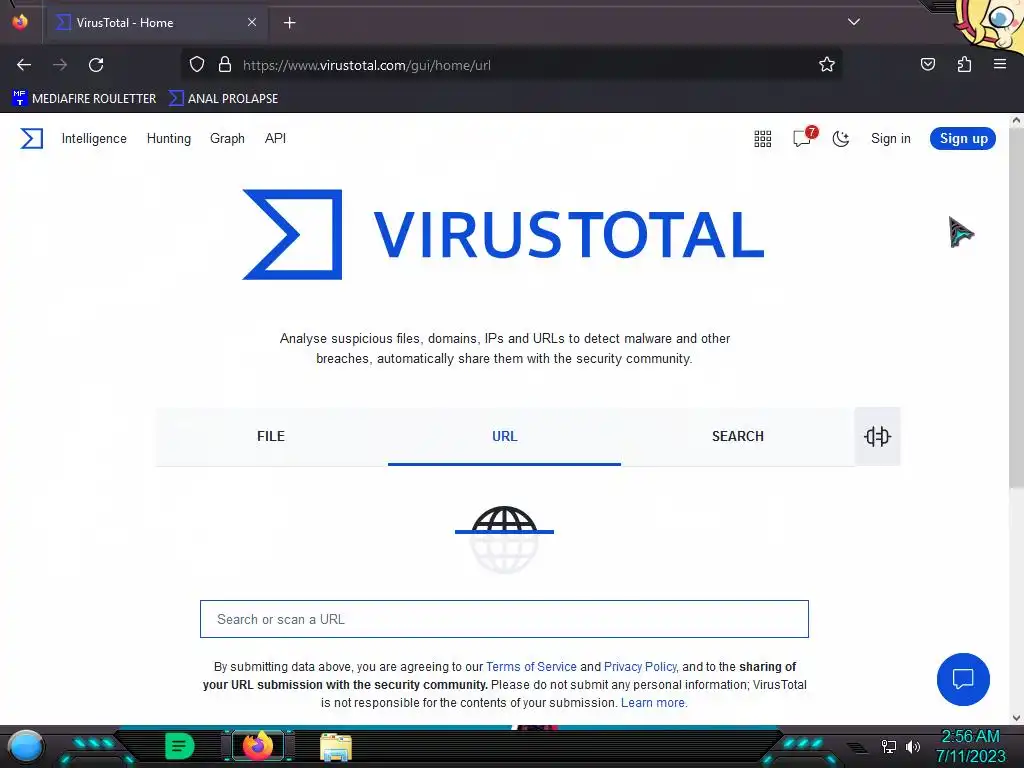This screenshot has width=1024, height=768.
Task: Focus the Search or scan a URL field
Action: pyautogui.click(x=504, y=619)
